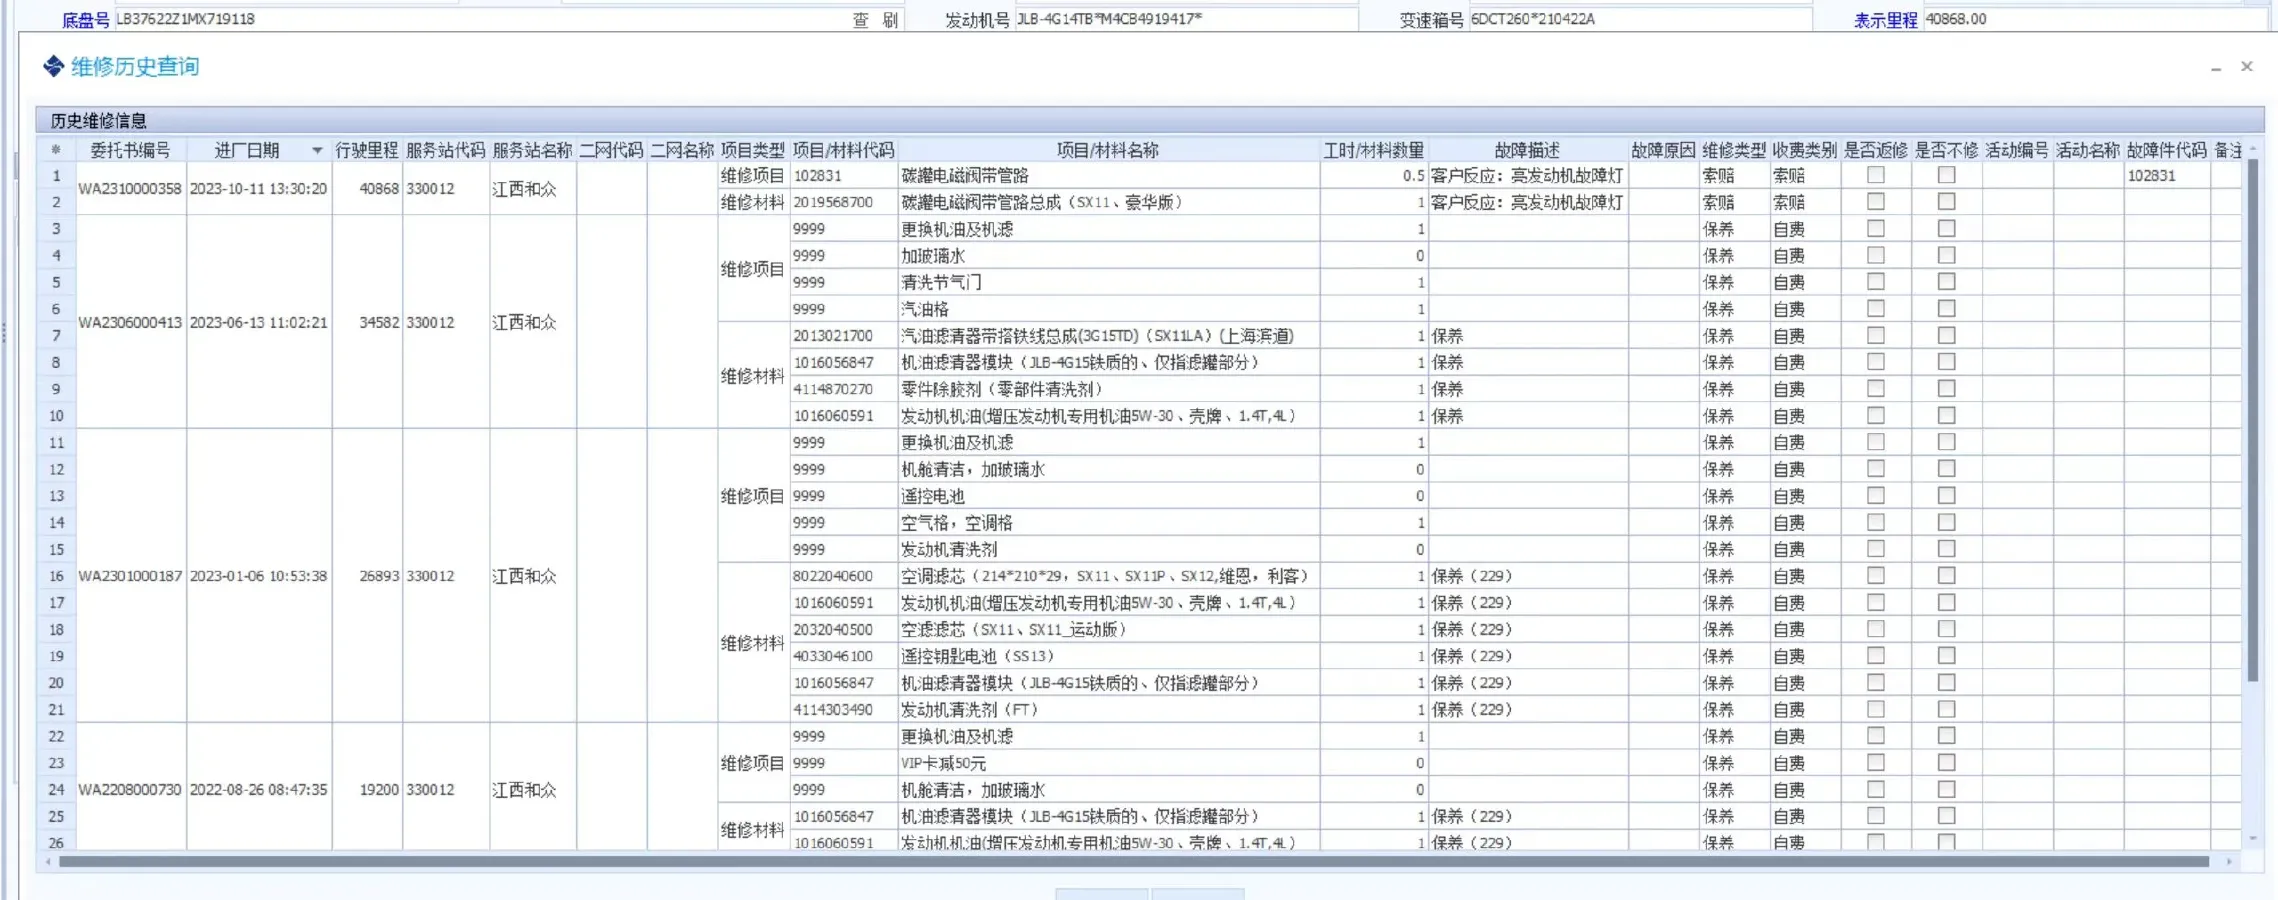Select work order row WA2310000358

coord(131,188)
